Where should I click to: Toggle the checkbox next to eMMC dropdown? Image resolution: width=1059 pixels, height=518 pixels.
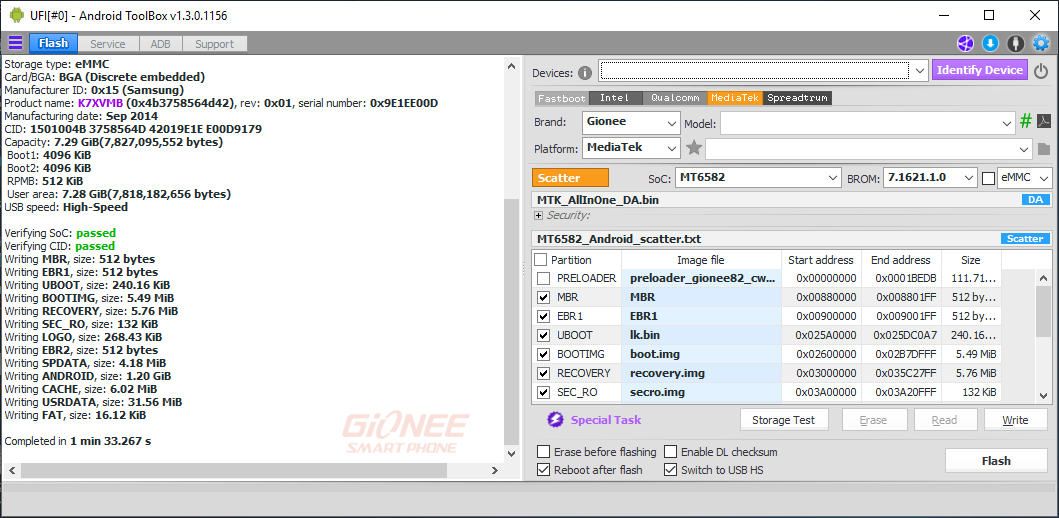[988, 178]
